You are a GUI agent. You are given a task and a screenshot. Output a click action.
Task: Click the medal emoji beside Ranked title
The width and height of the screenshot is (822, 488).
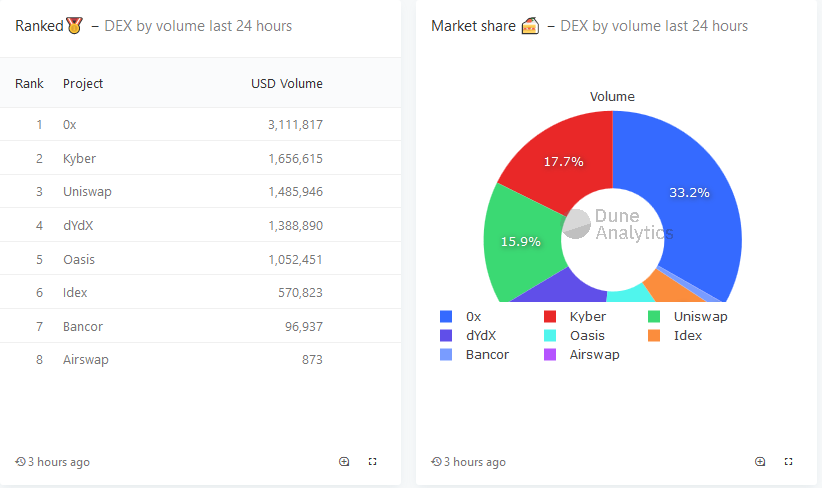tap(74, 26)
